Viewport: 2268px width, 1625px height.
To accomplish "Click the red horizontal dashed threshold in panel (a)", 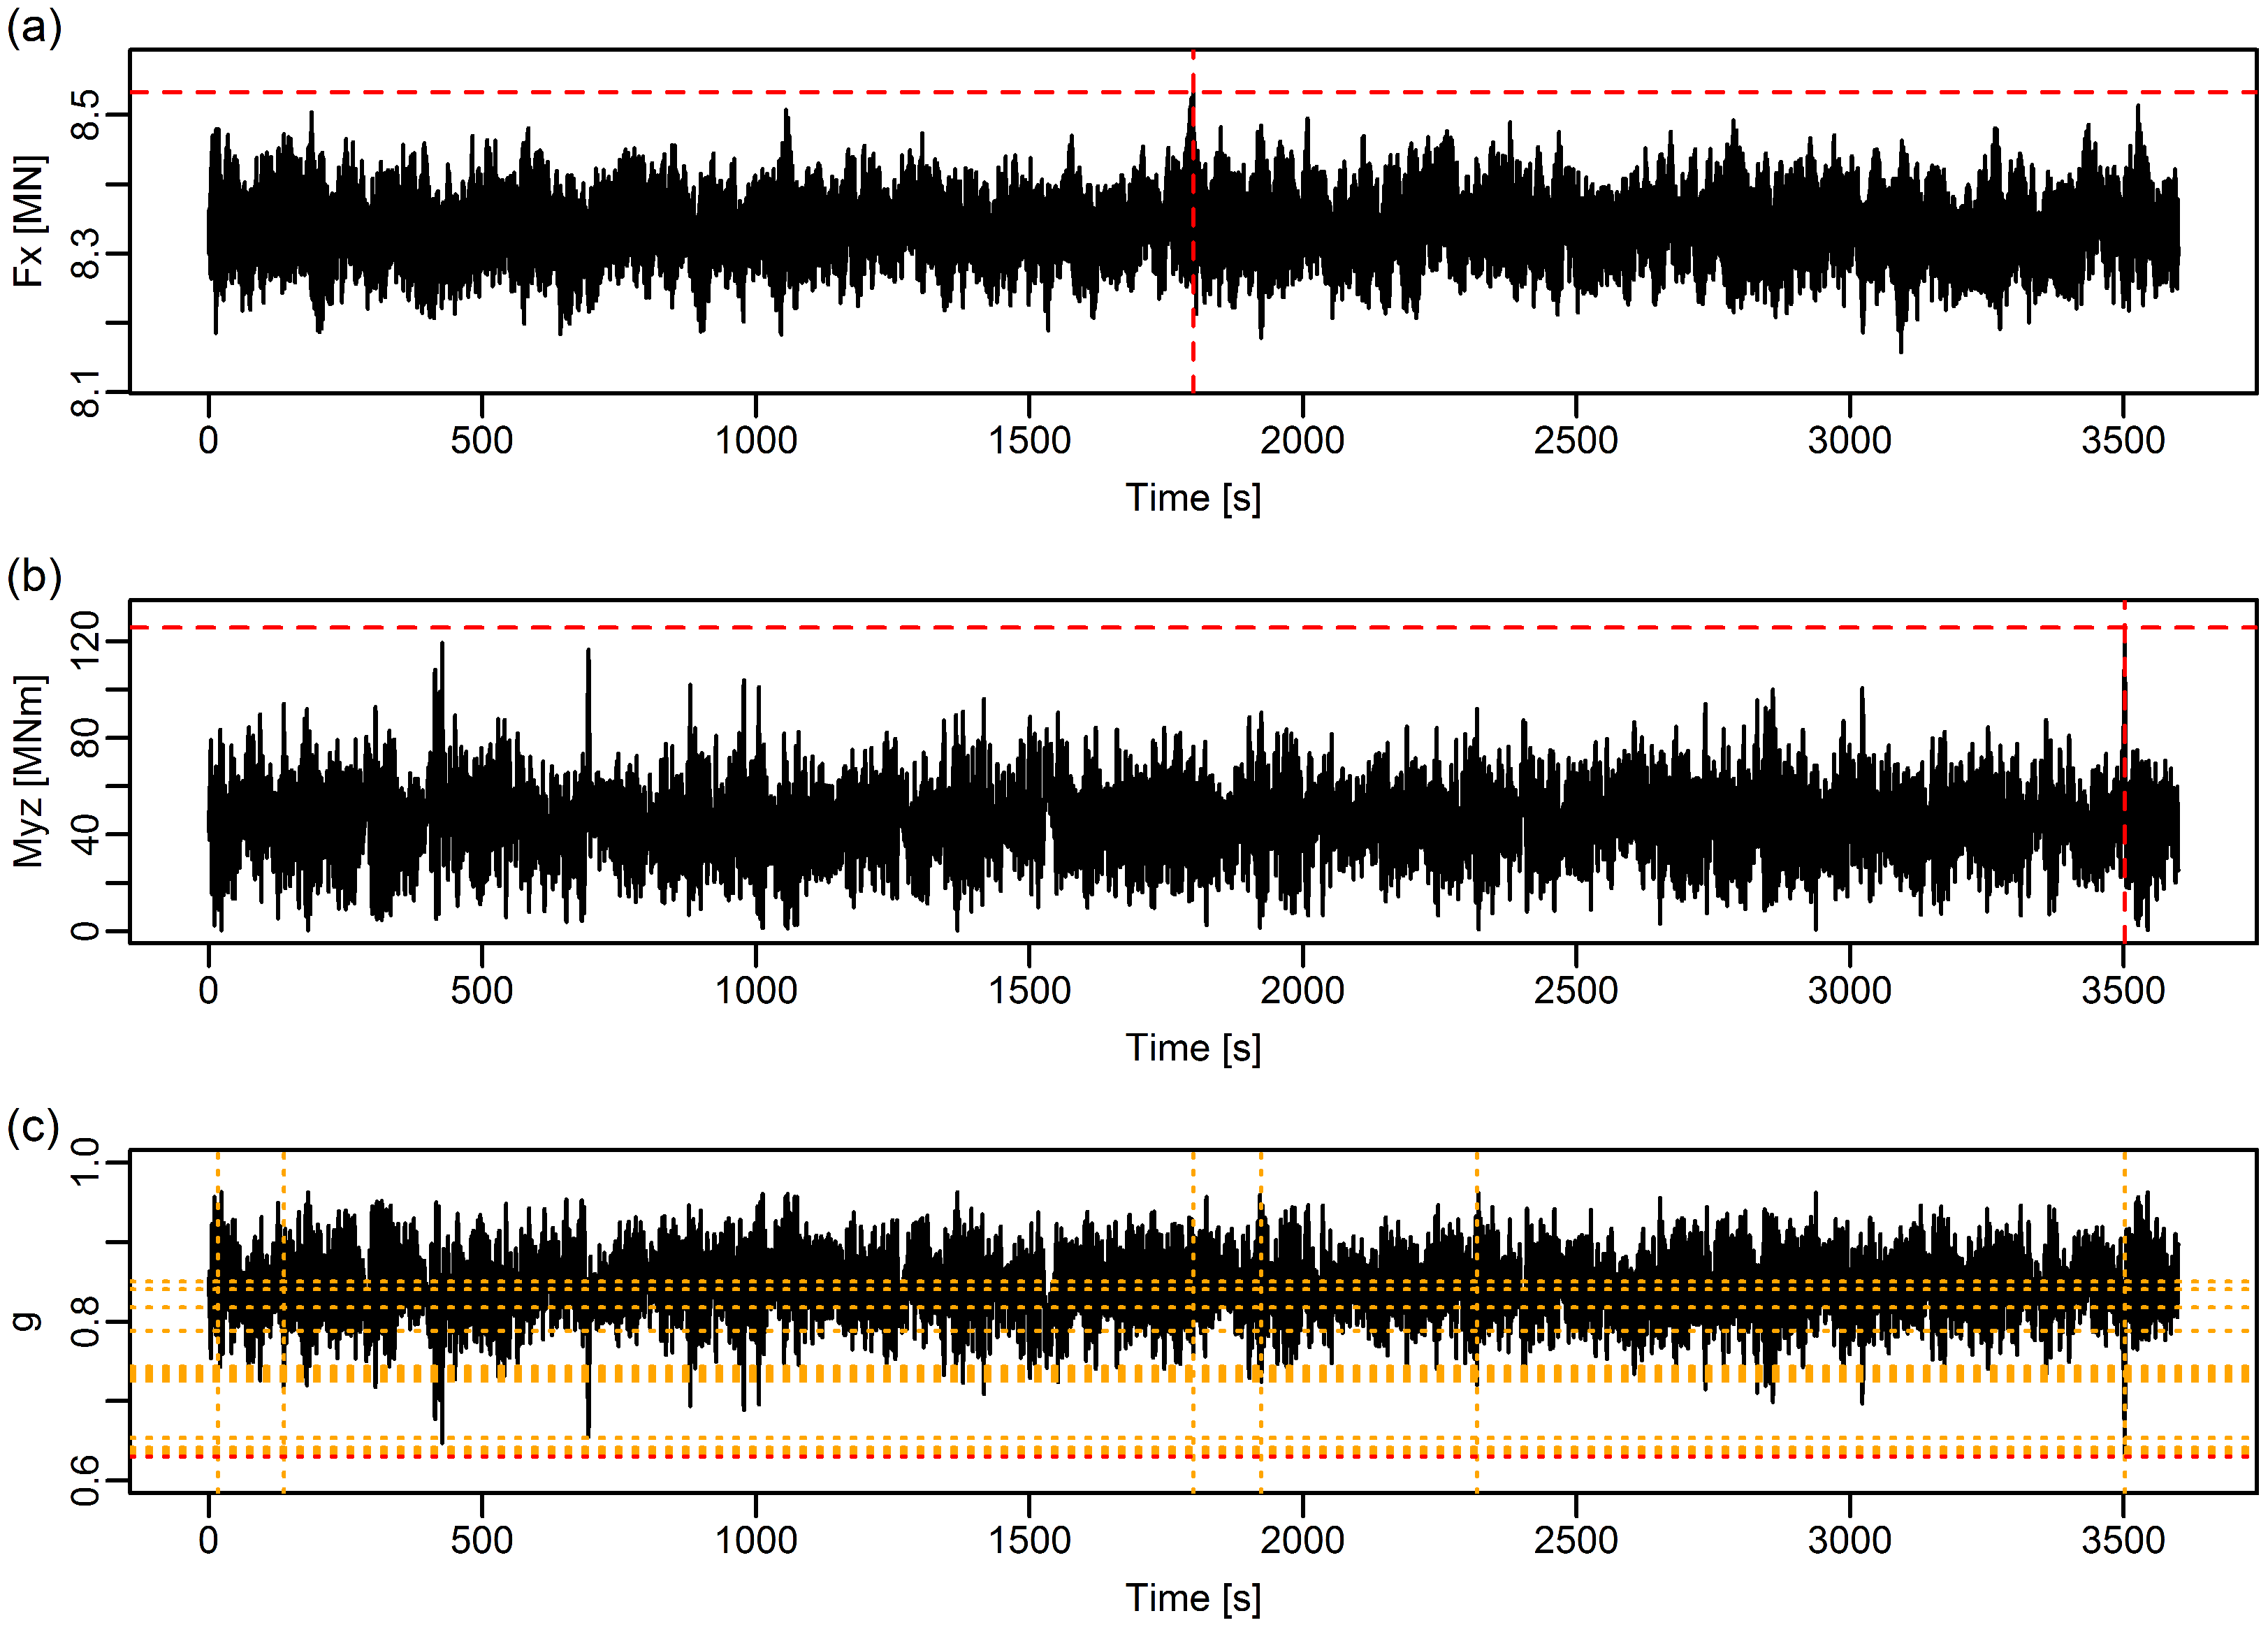I will pos(1193,92).
